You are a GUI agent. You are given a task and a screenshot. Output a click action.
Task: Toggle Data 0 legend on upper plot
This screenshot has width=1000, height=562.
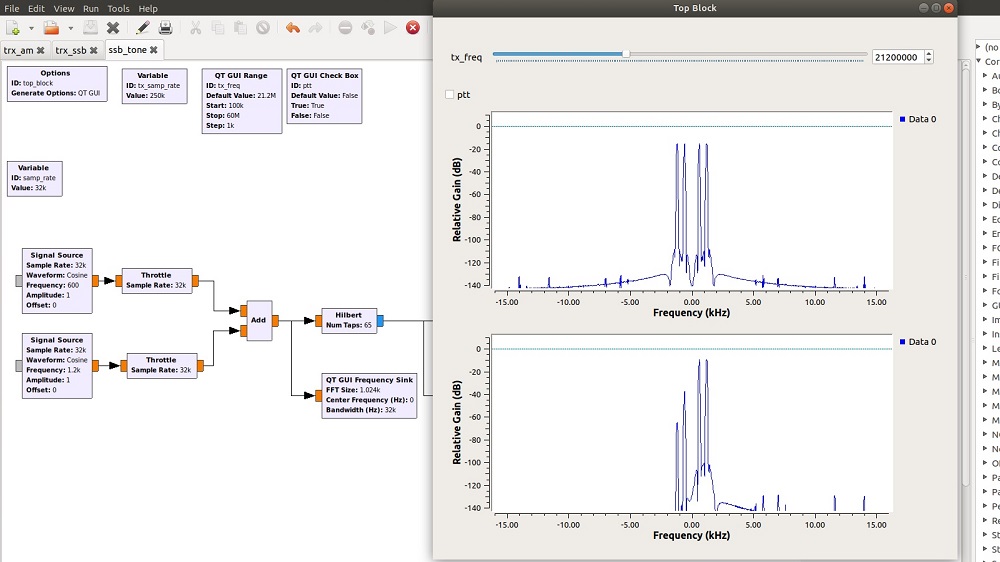point(918,119)
